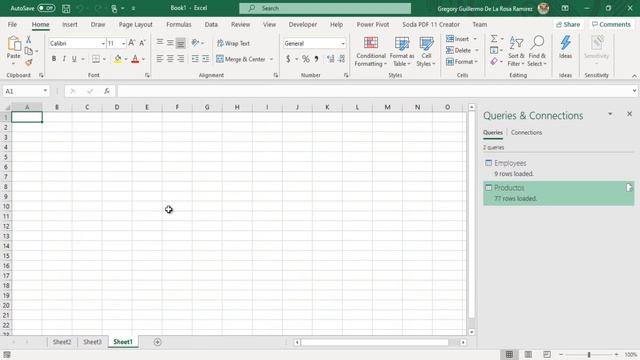Open the font size dropdown

click(x=123, y=43)
